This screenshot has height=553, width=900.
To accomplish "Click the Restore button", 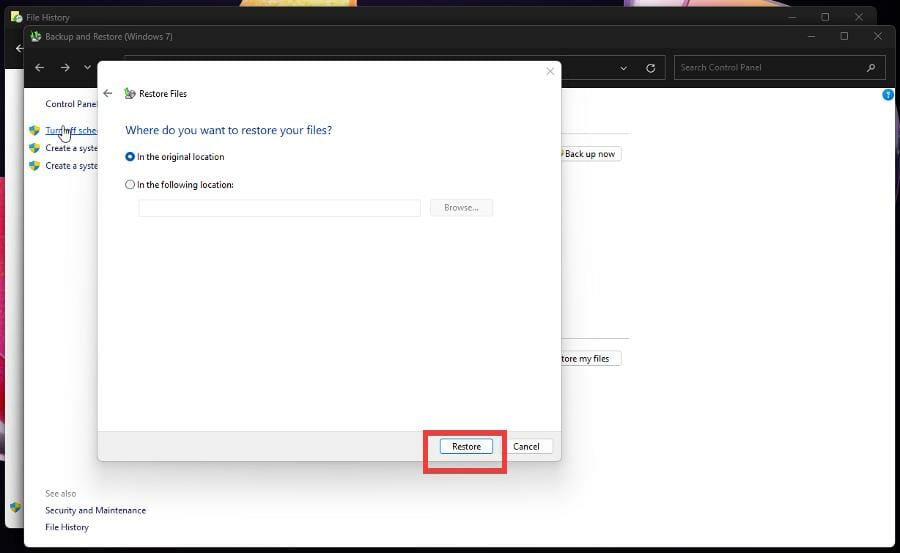I will pyautogui.click(x=466, y=447).
